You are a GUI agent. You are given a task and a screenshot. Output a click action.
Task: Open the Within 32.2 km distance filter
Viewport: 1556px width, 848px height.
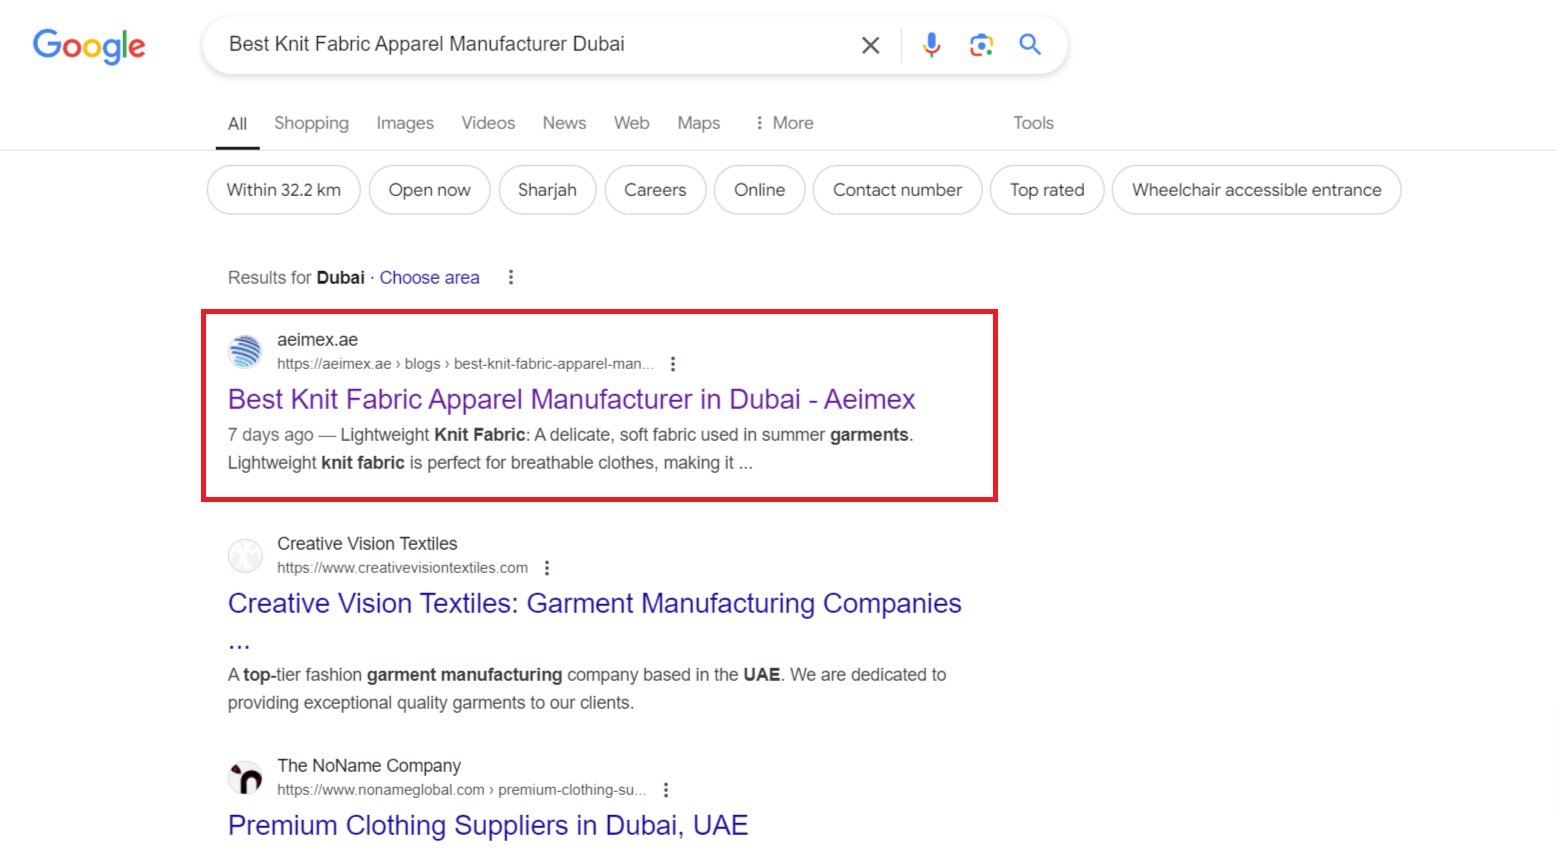283,190
